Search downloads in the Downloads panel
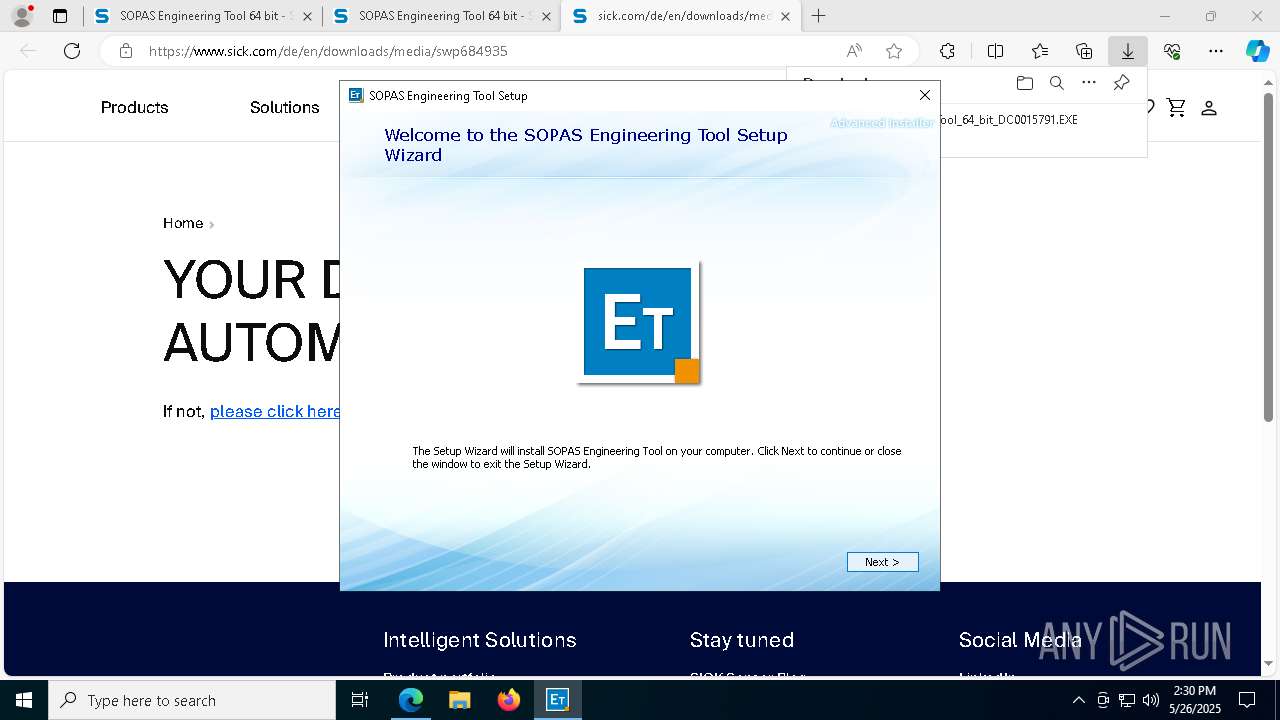The width and height of the screenshot is (1280, 720). click(x=1056, y=83)
